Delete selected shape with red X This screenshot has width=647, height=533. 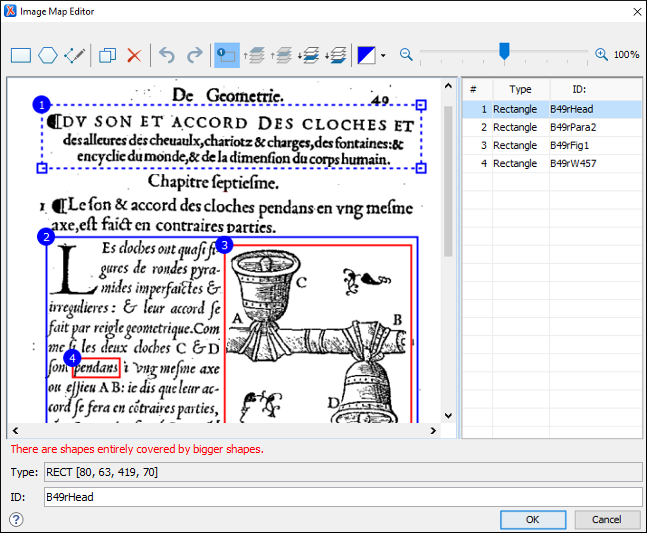tap(133, 56)
